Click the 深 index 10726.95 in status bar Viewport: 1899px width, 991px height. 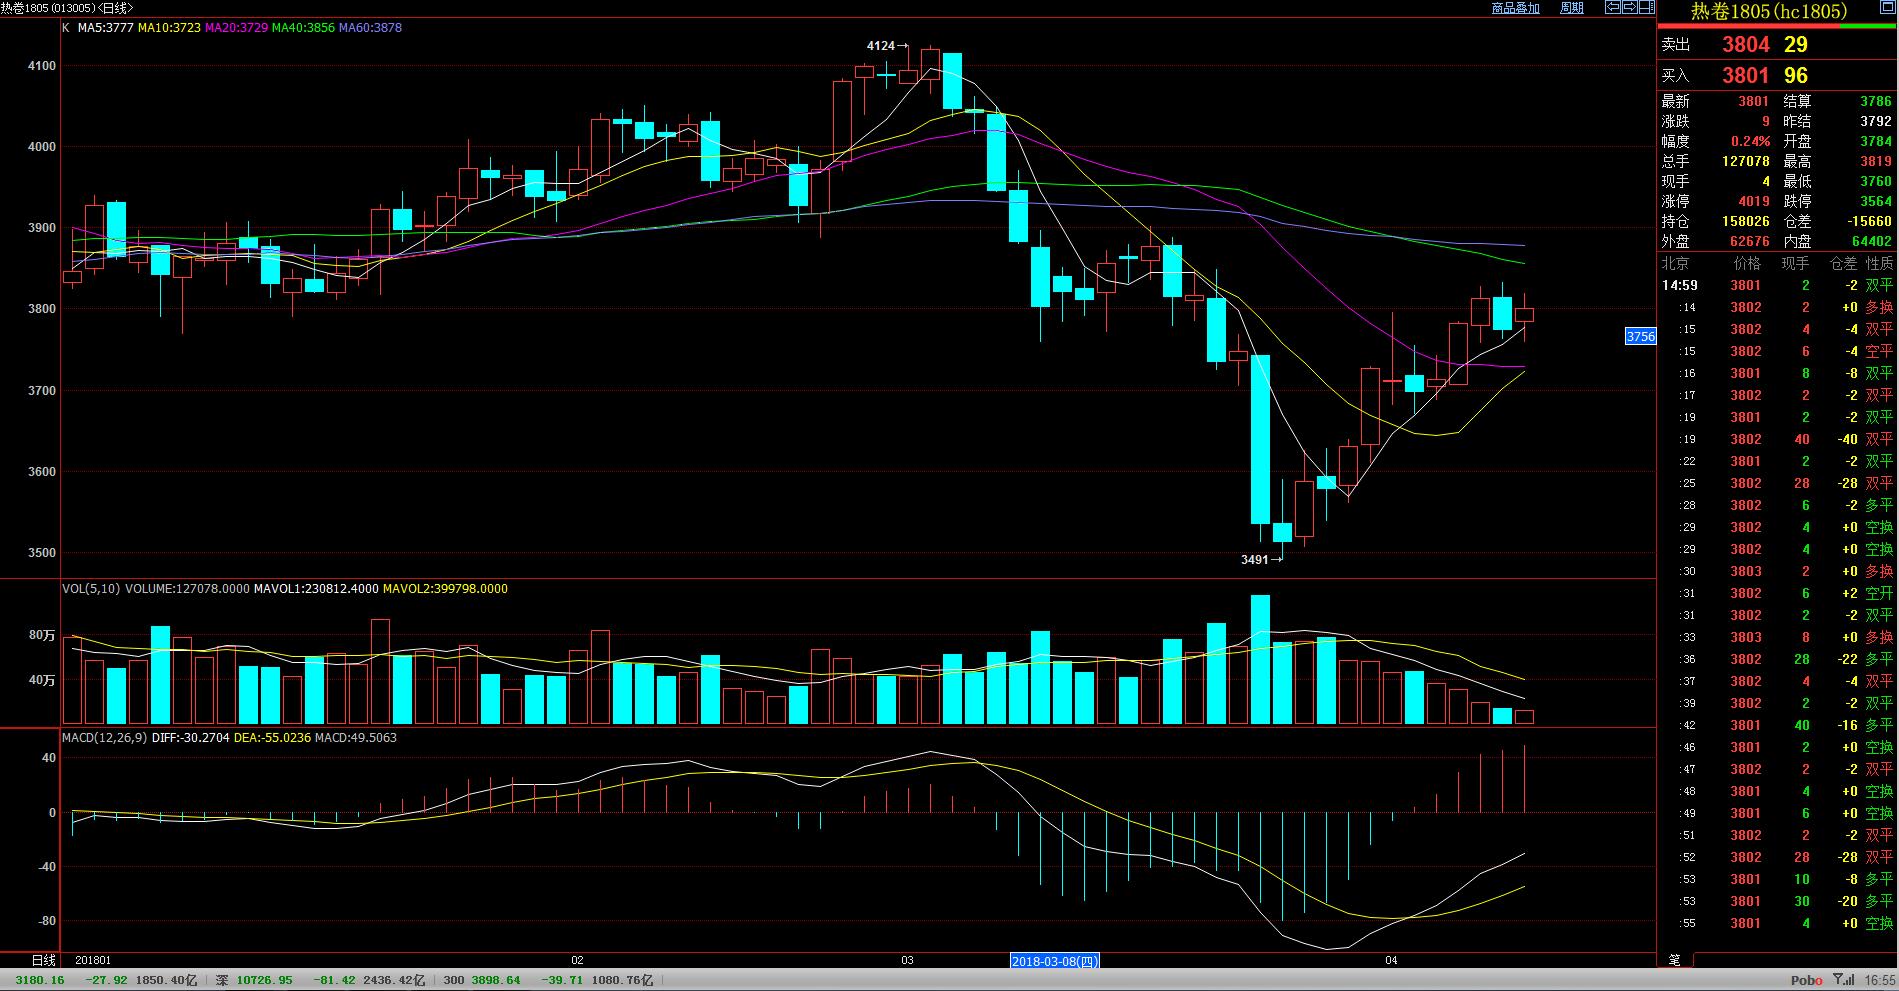[262, 980]
